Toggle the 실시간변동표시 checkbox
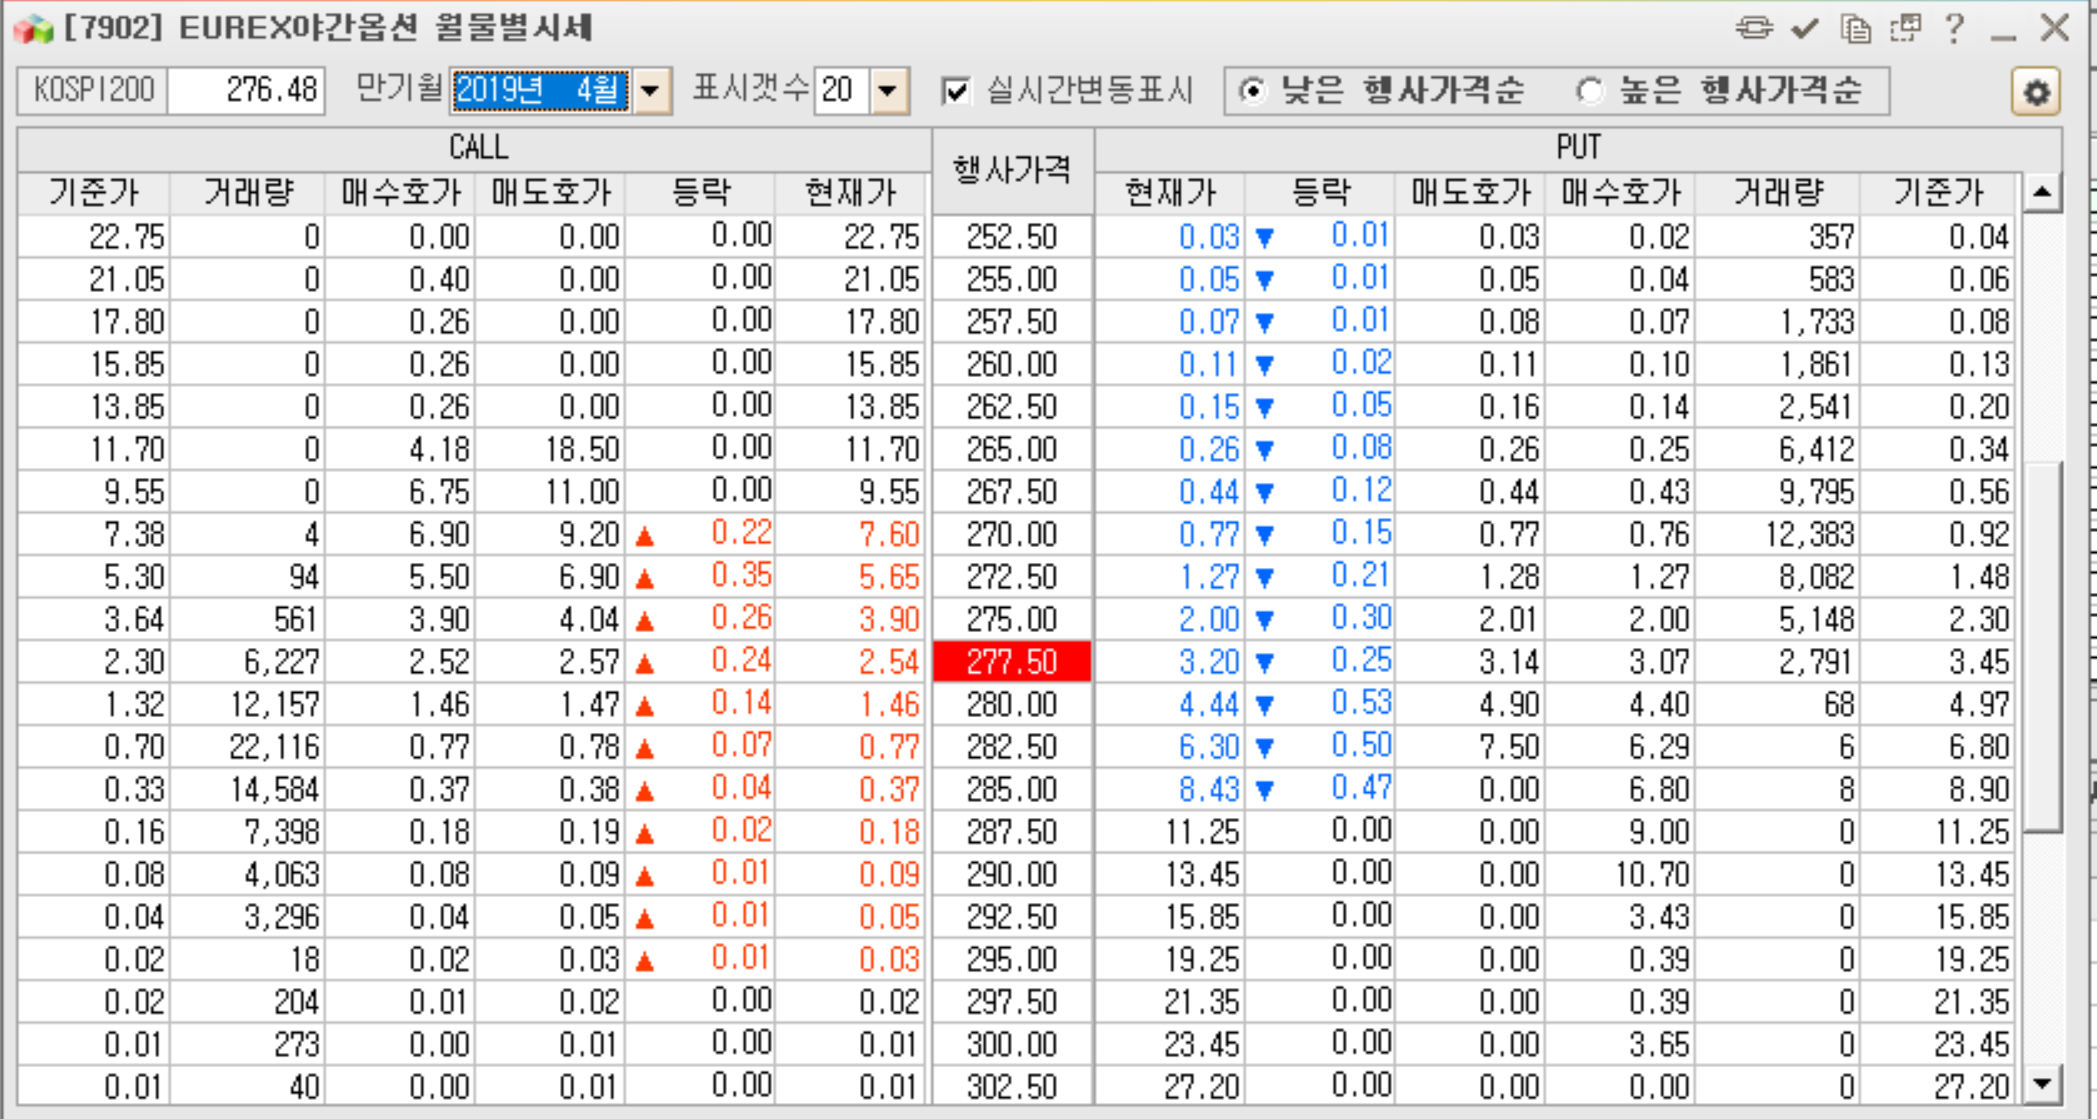This screenshot has width=2097, height=1119. 956,91
